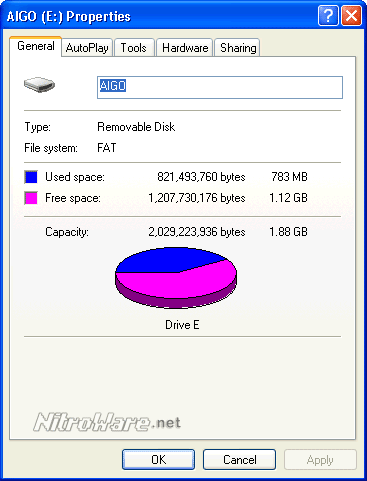Select the General tab
Image resolution: width=367 pixels, height=481 pixels.
tap(36, 46)
